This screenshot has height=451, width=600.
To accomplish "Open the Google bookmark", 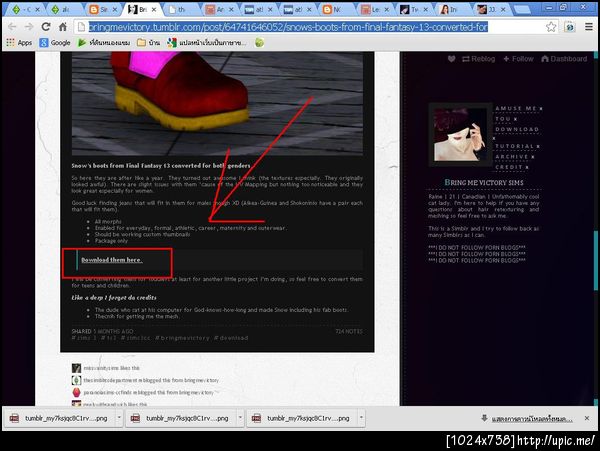I will (x=55, y=42).
